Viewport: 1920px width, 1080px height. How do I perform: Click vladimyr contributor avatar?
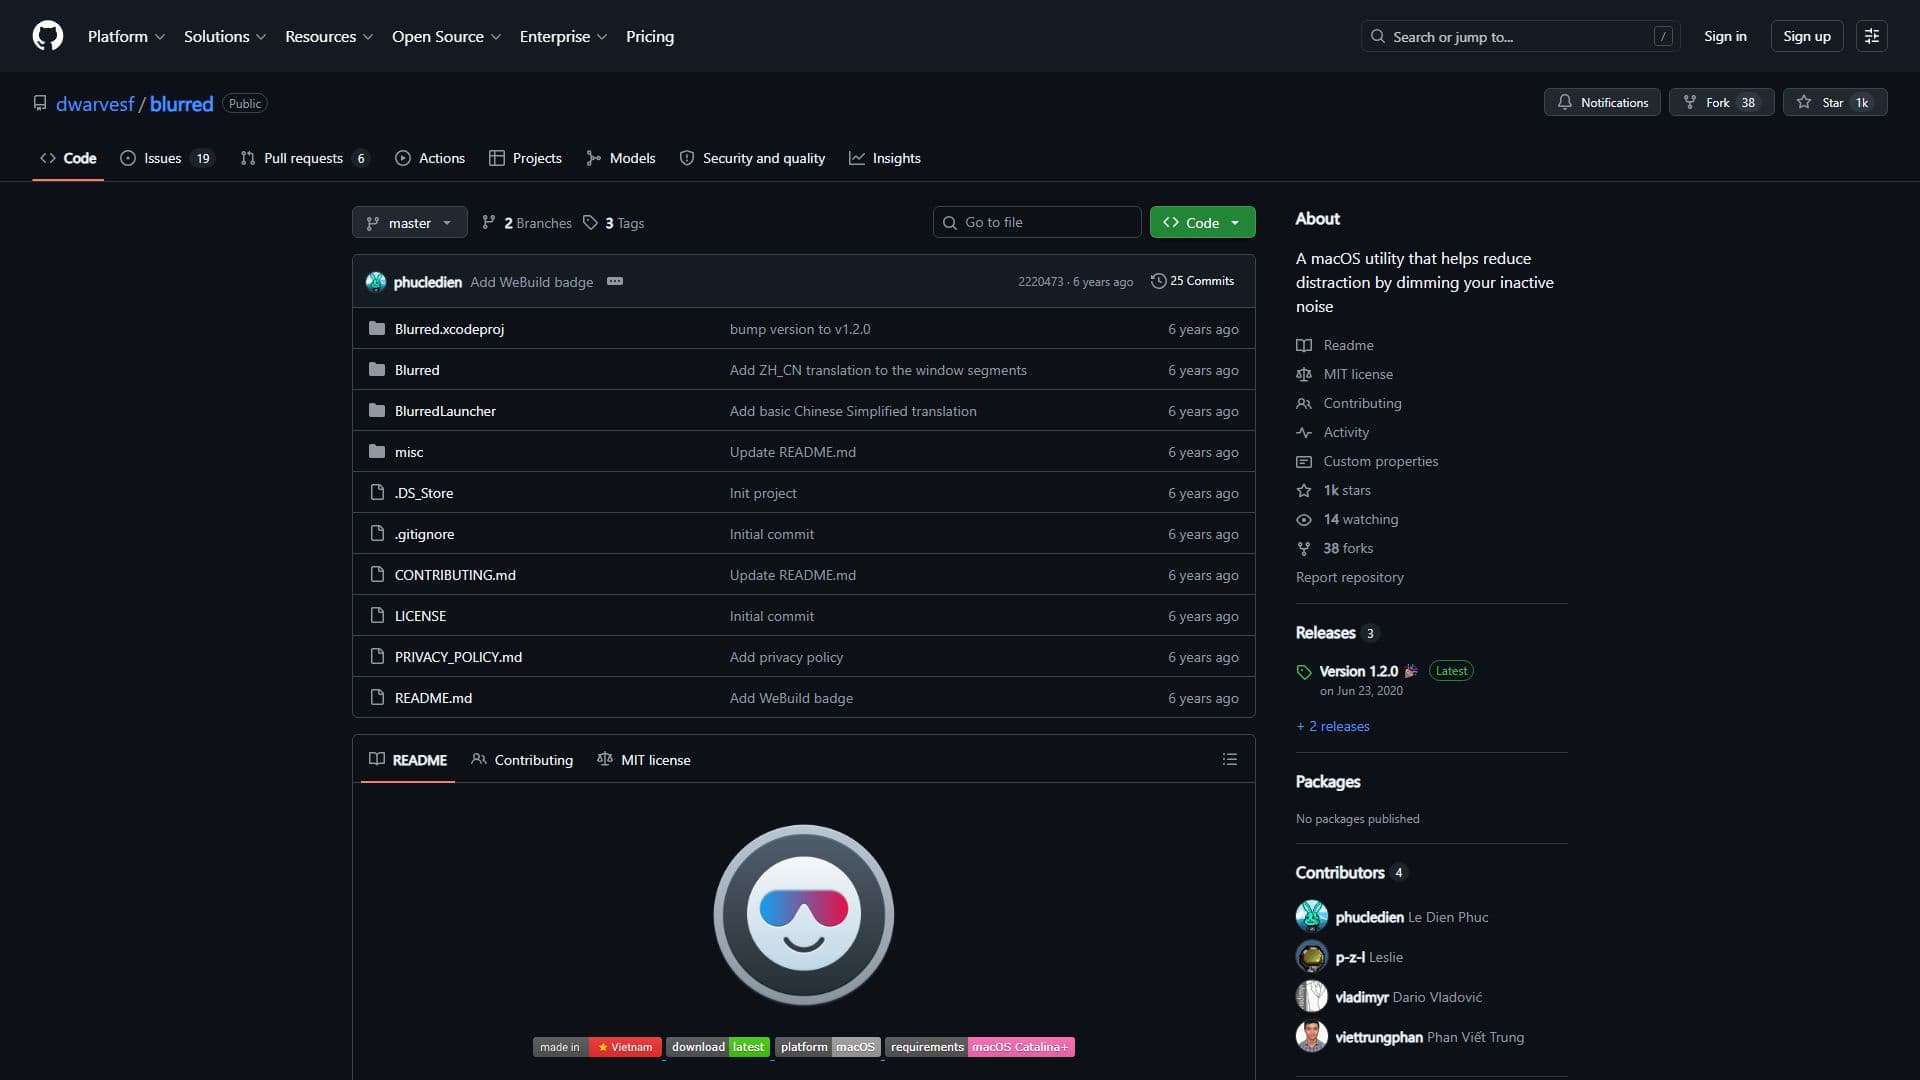1311,997
